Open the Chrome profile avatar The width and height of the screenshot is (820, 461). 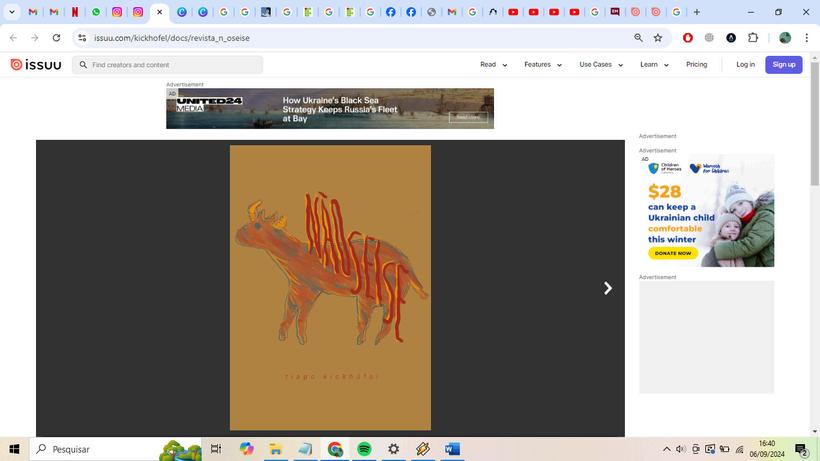click(x=785, y=38)
